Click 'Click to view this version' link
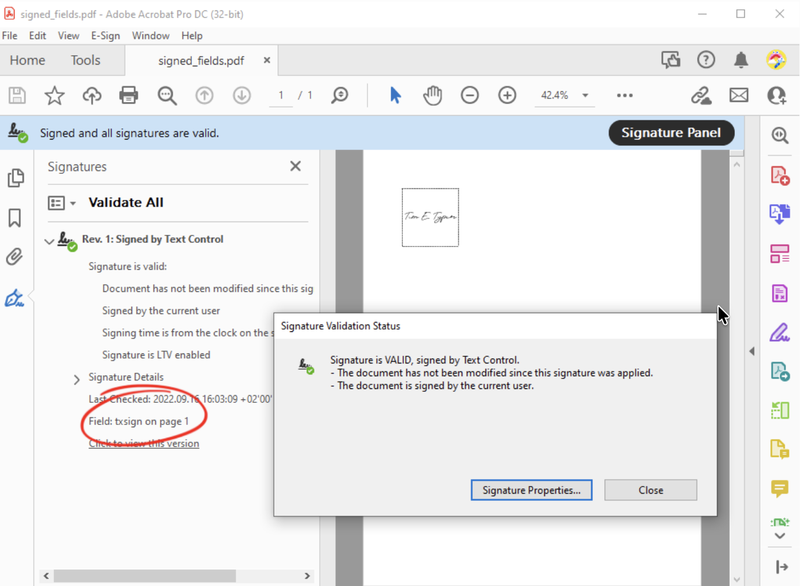This screenshot has width=800, height=586. pos(144,444)
